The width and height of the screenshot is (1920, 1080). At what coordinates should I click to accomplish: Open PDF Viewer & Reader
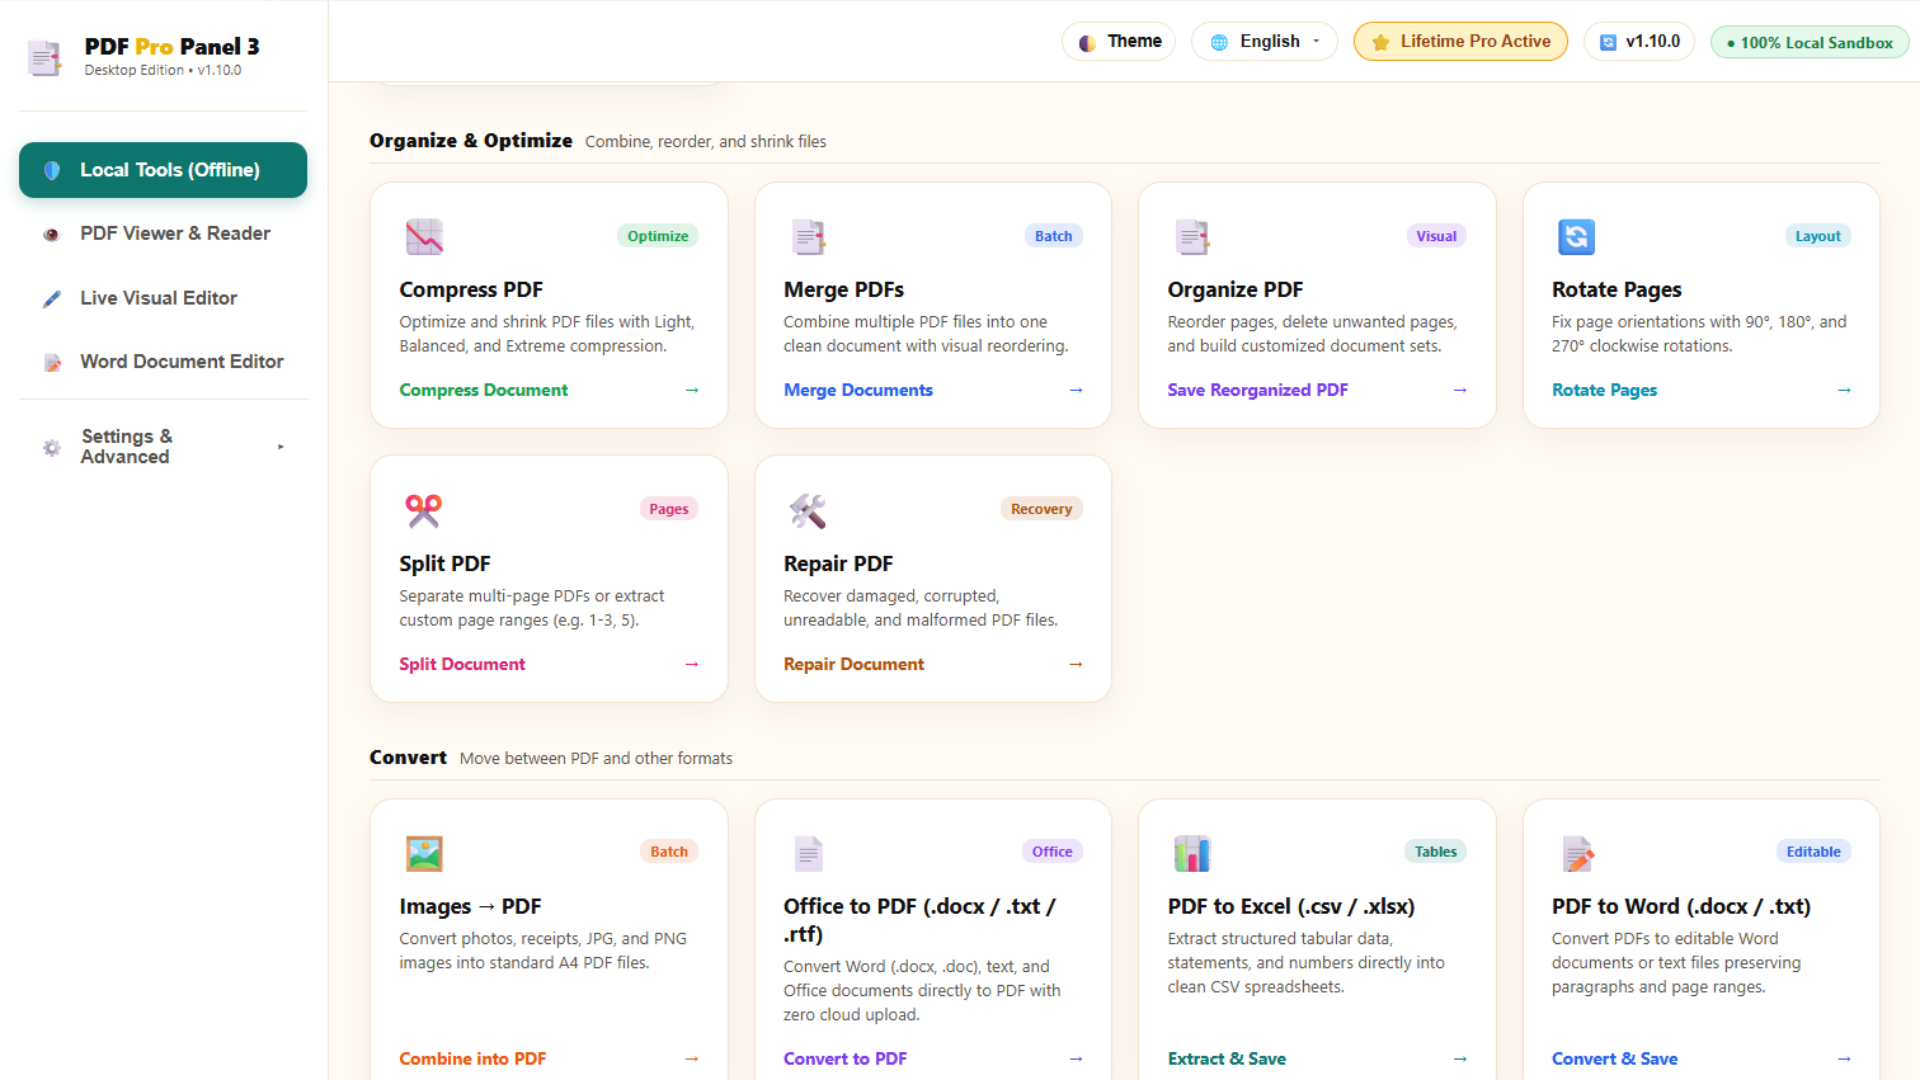click(163, 234)
